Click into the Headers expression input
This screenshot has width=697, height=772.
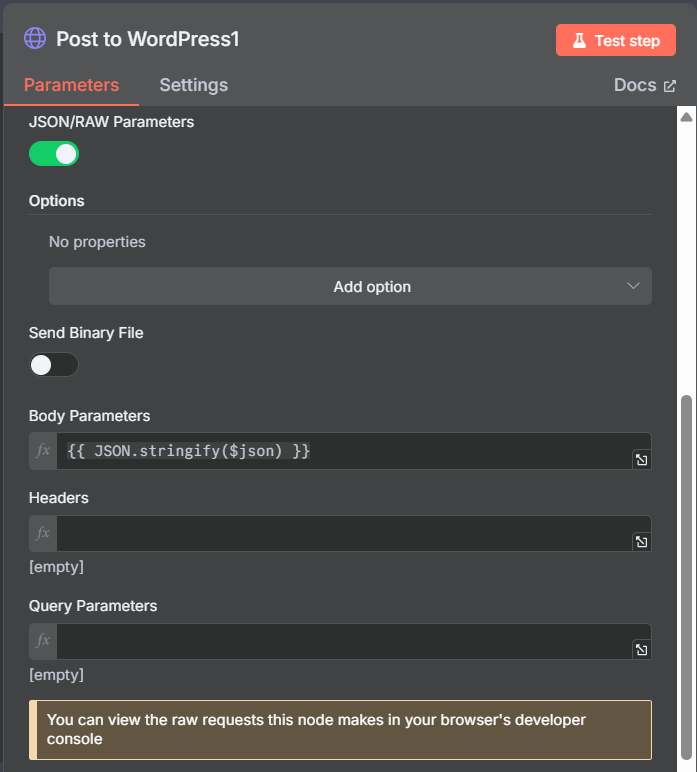click(344, 533)
